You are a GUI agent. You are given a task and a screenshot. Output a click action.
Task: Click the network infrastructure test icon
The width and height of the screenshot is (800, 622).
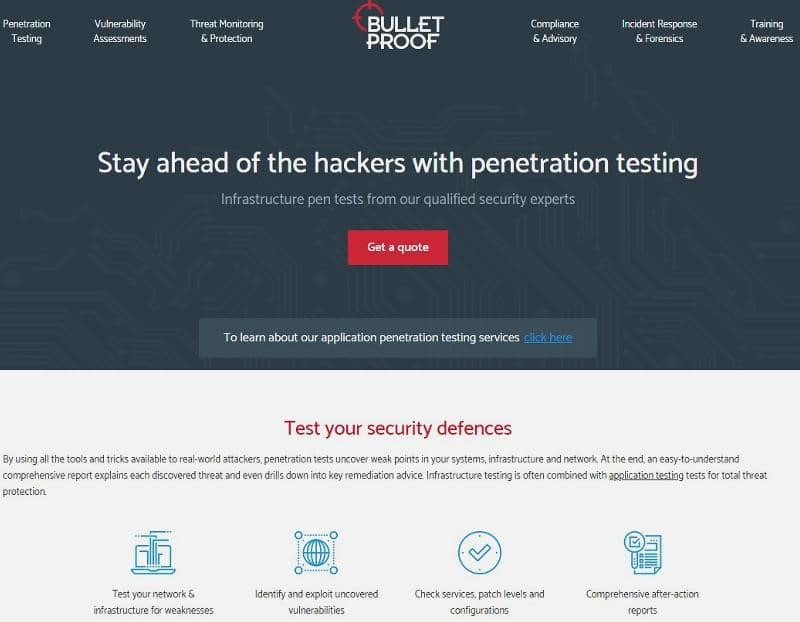point(153,552)
